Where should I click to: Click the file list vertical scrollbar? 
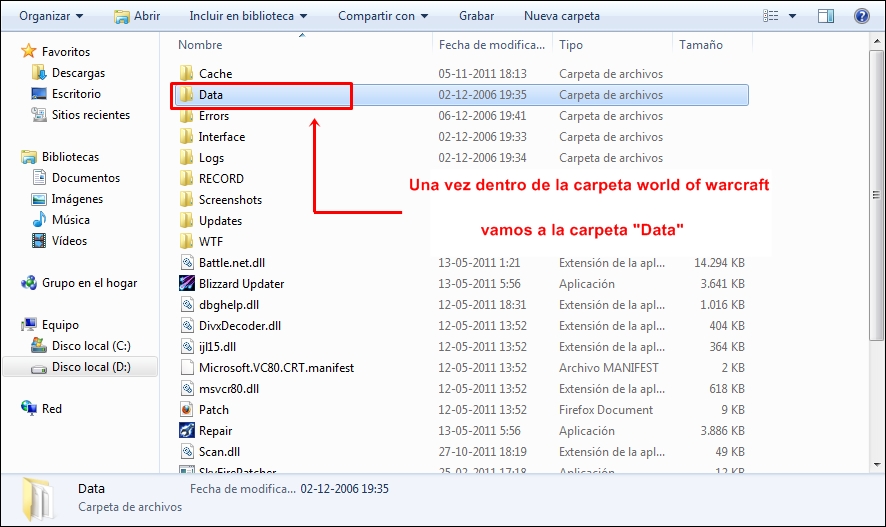pos(876,195)
